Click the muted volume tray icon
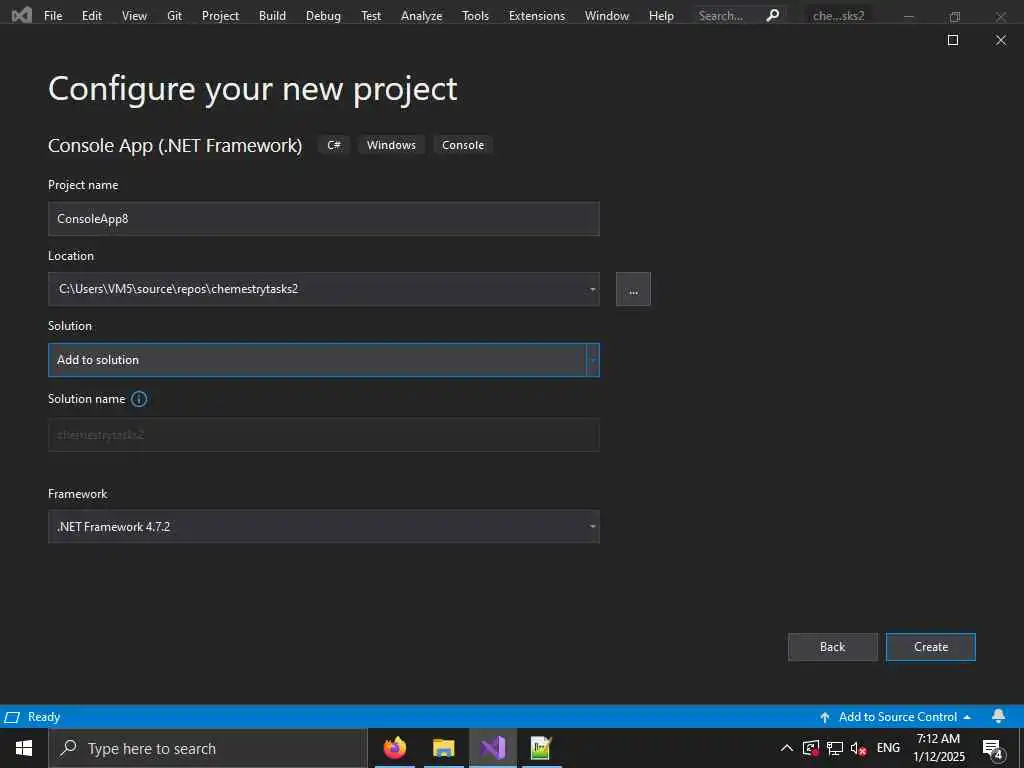The width and height of the screenshot is (1024, 768). click(858, 748)
